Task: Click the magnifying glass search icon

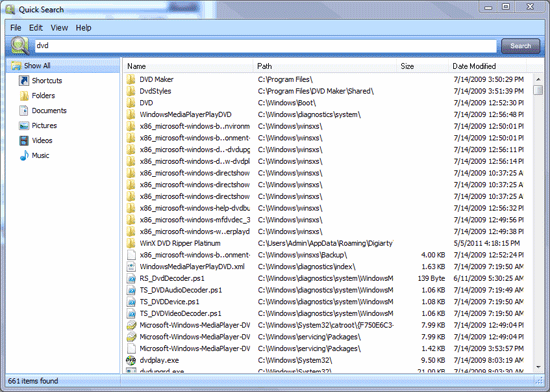Action: click(x=20, y=46)
